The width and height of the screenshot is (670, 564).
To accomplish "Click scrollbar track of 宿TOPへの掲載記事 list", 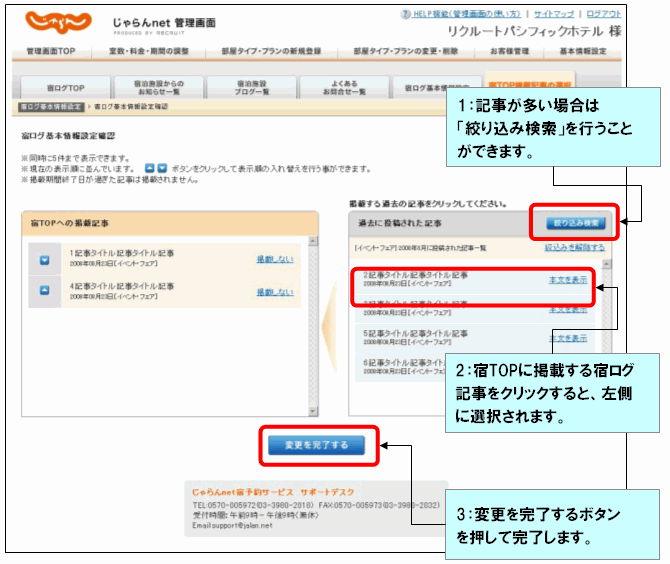I will pos(313,326).
